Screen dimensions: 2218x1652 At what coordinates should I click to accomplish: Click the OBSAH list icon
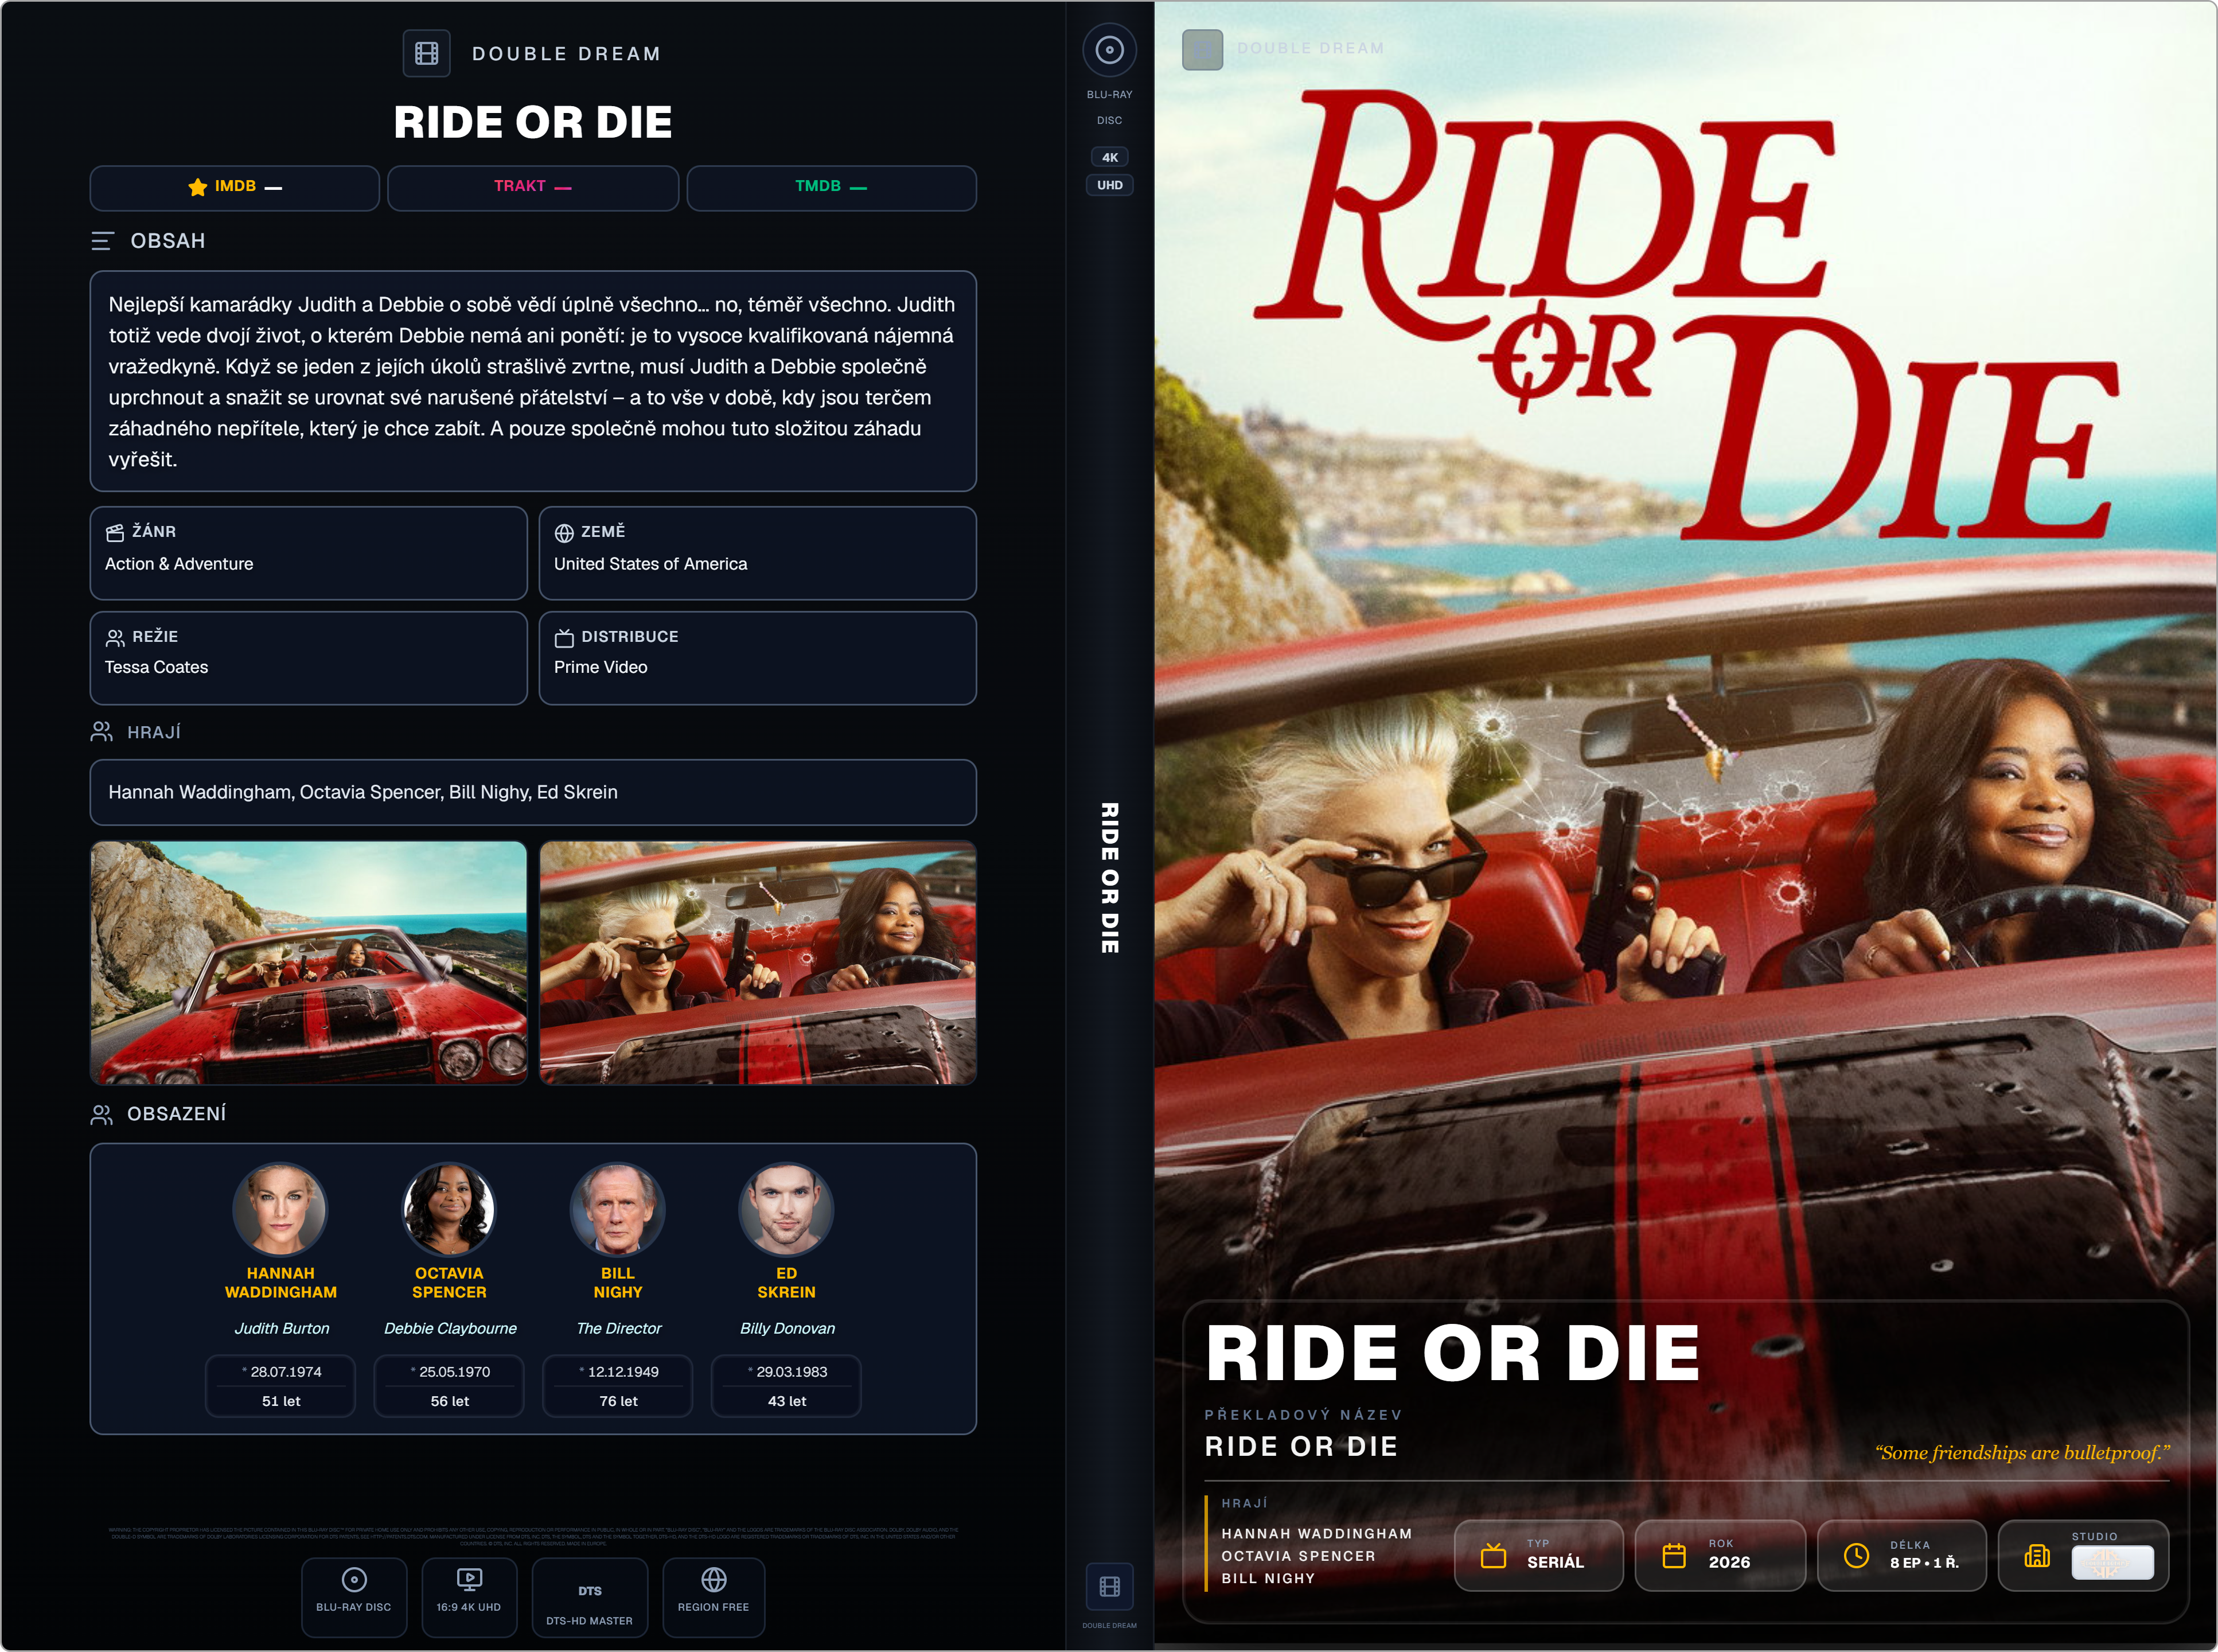[x=102, y=241]
